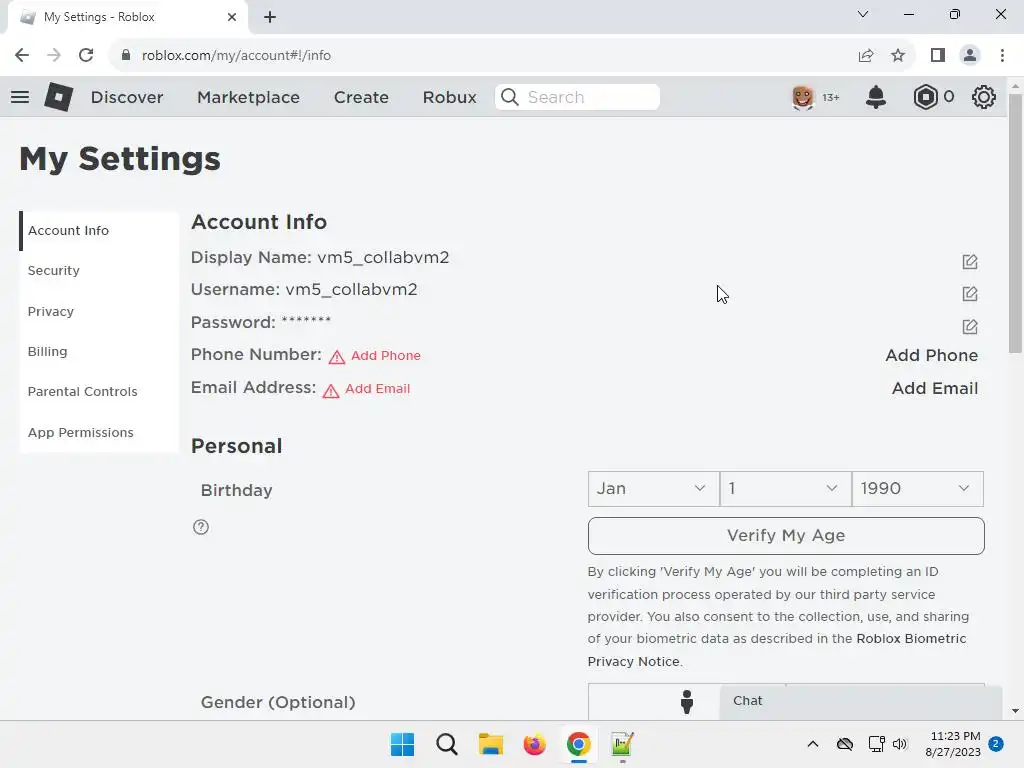Open Chrome three-dot menu

[x=1002, y=56]
